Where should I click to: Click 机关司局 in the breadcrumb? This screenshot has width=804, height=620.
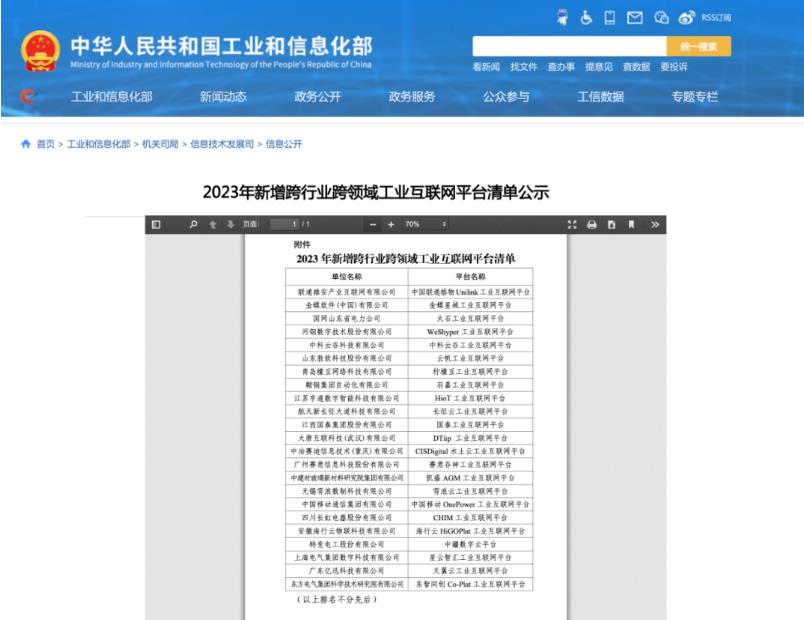pyautogui.click(x=160, y=144)
